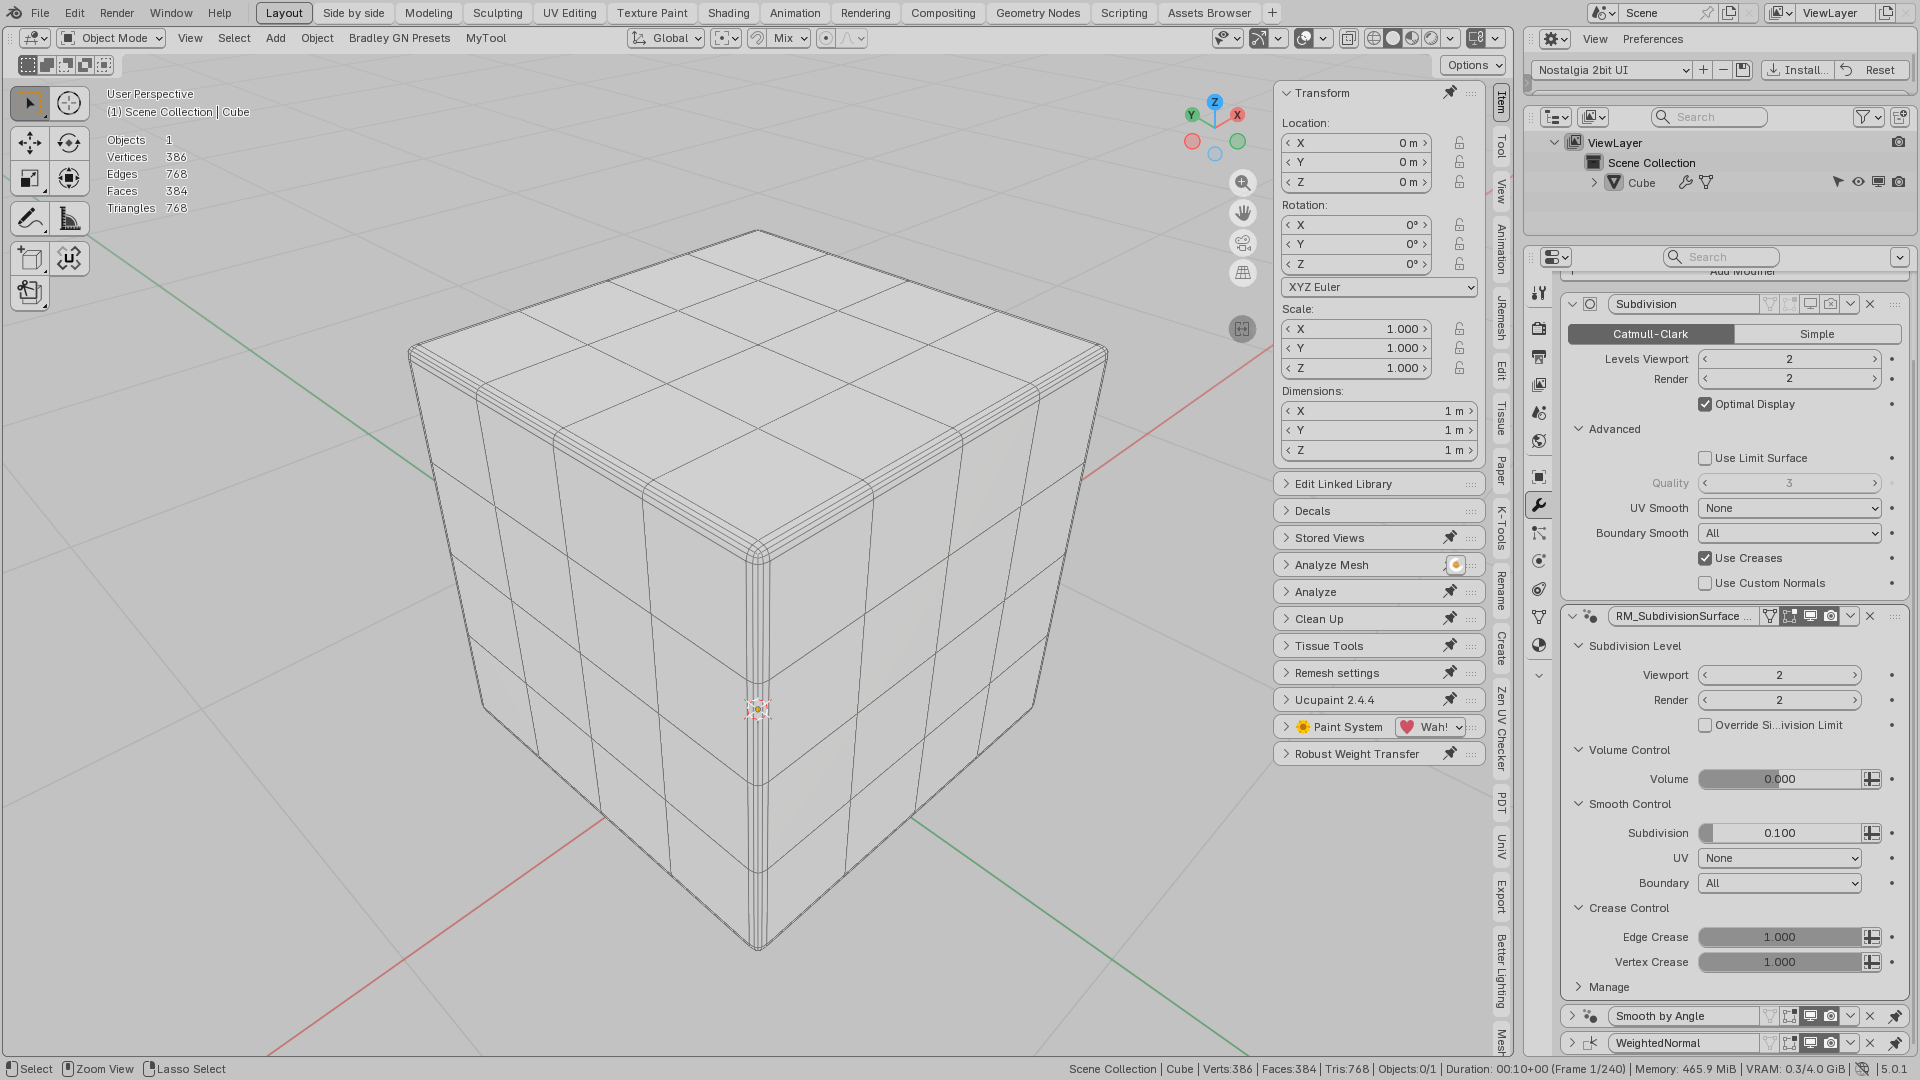Viewport: 1920px width, 1080px height.
Task: Activate the Rotate tool
Action: 69,143
